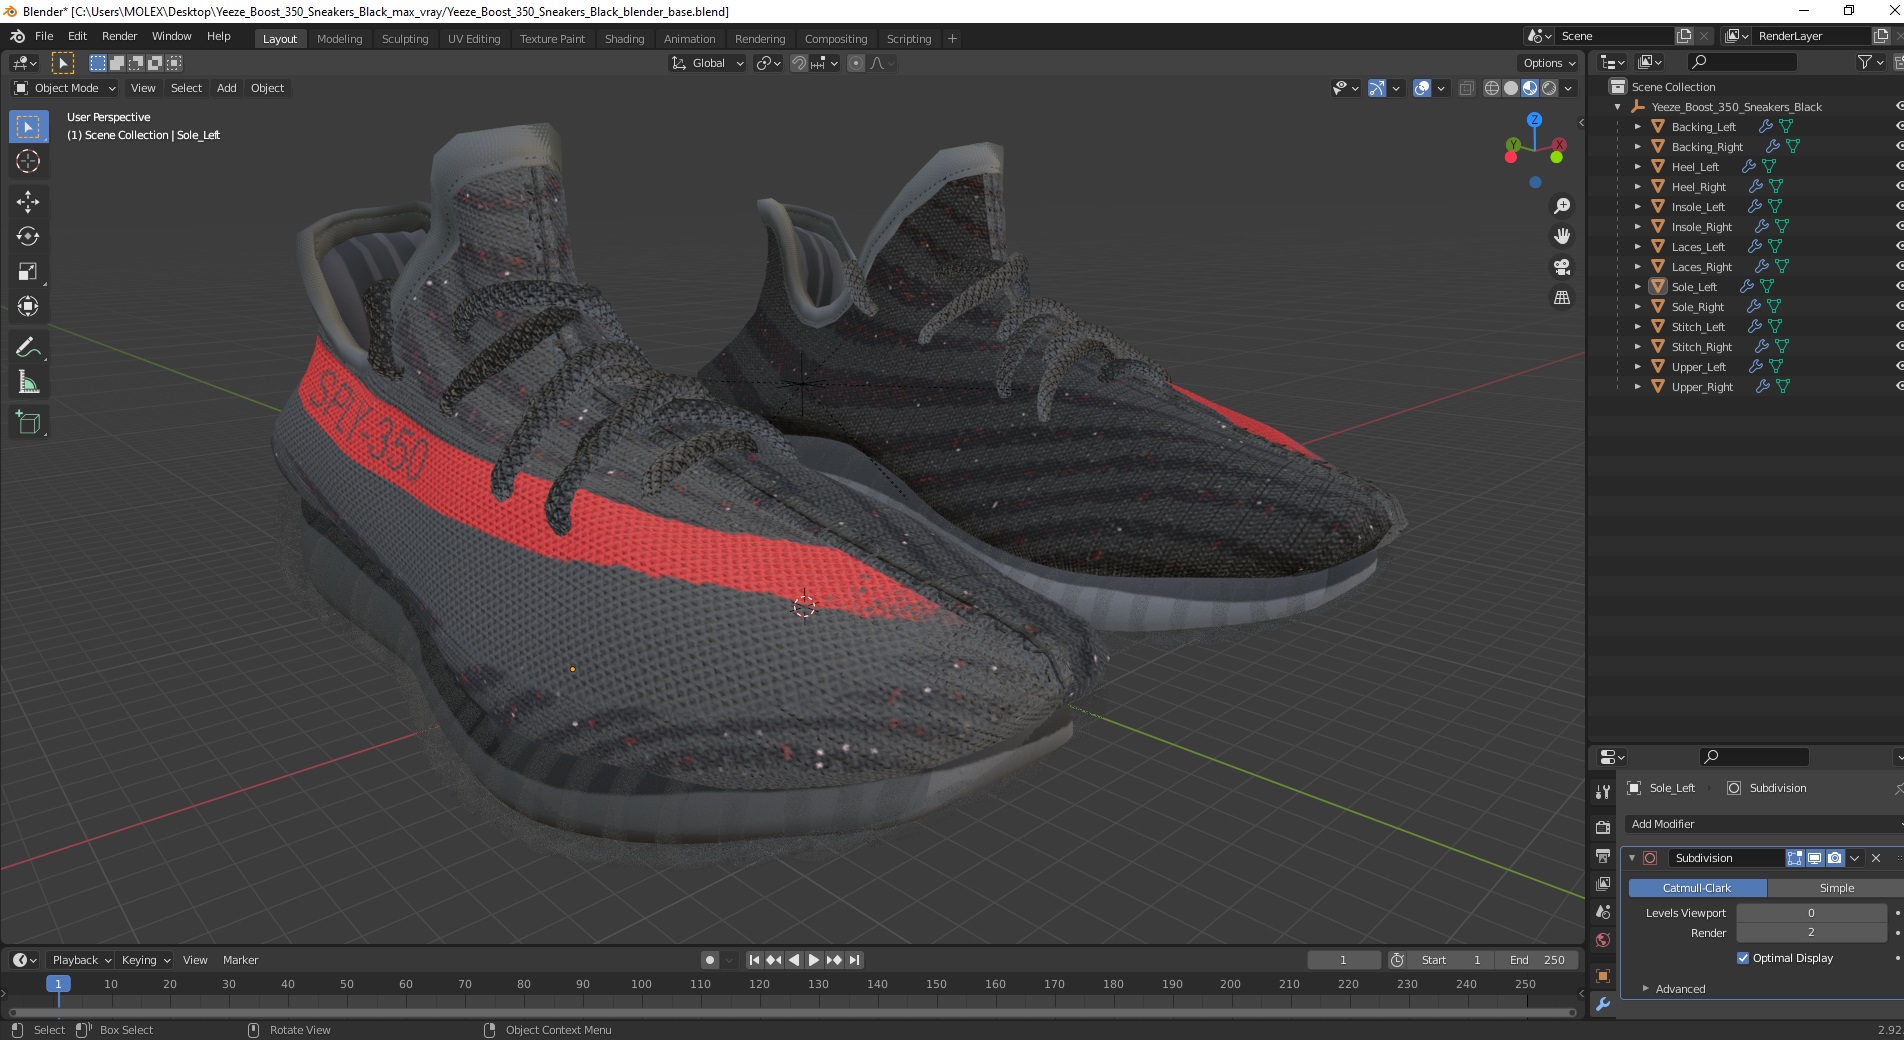Screen dimensions: 1904x1040
Task: Switch to the Shading workspace tab
Action: (624, 39)
